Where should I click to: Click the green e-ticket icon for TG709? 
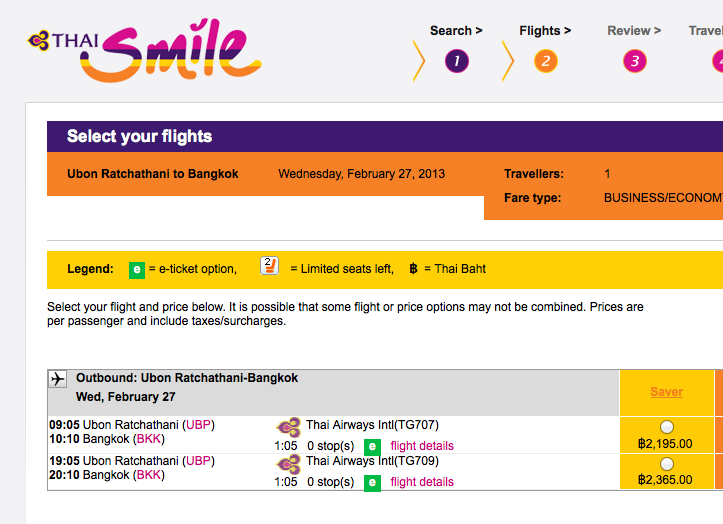click(x=372, y=482)
